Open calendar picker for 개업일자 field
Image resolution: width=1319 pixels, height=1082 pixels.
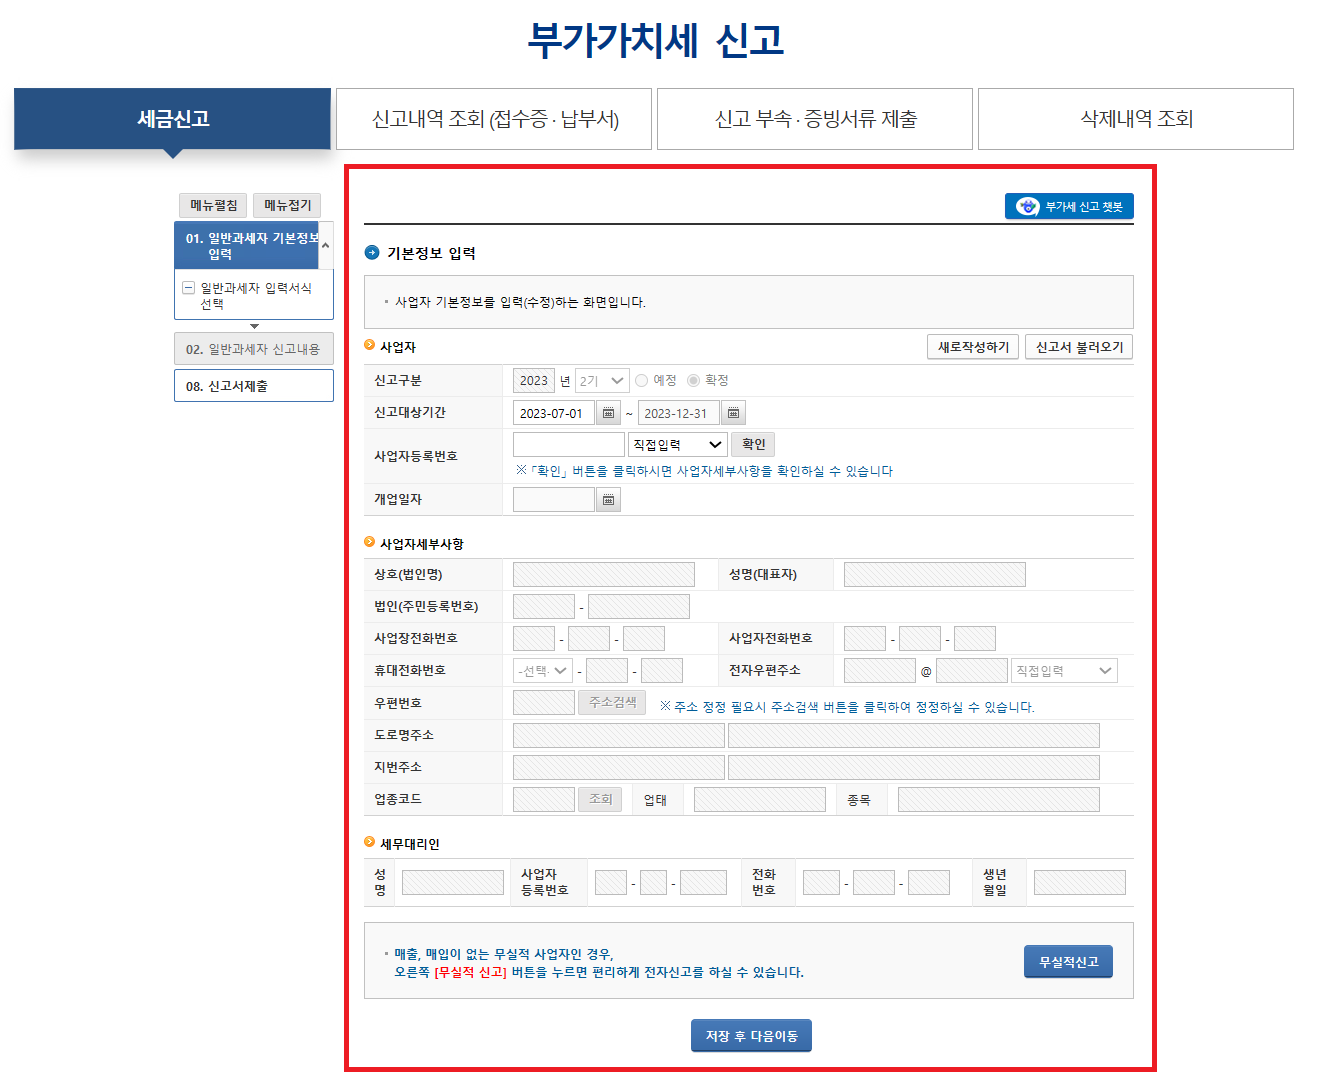coord(608,498)
